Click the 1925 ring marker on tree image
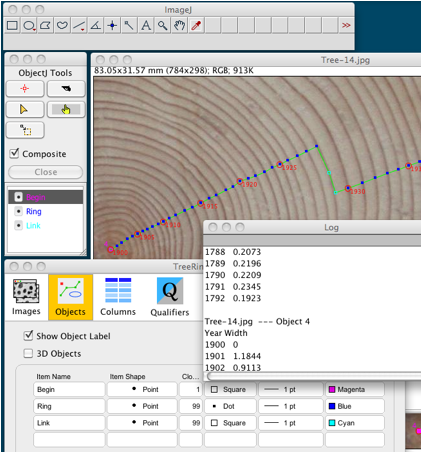Viewport: 422px width, 453px height. click(x=280, y=164)
